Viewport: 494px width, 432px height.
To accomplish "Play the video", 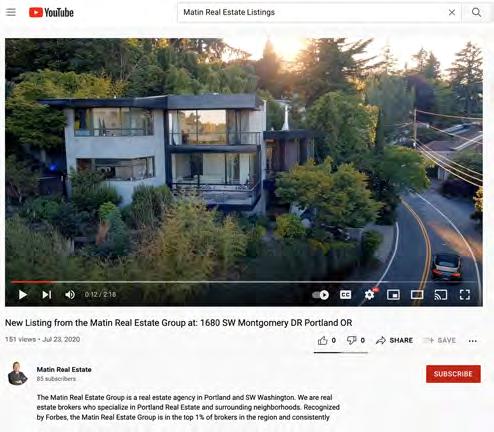I will [x=23, y=295].
